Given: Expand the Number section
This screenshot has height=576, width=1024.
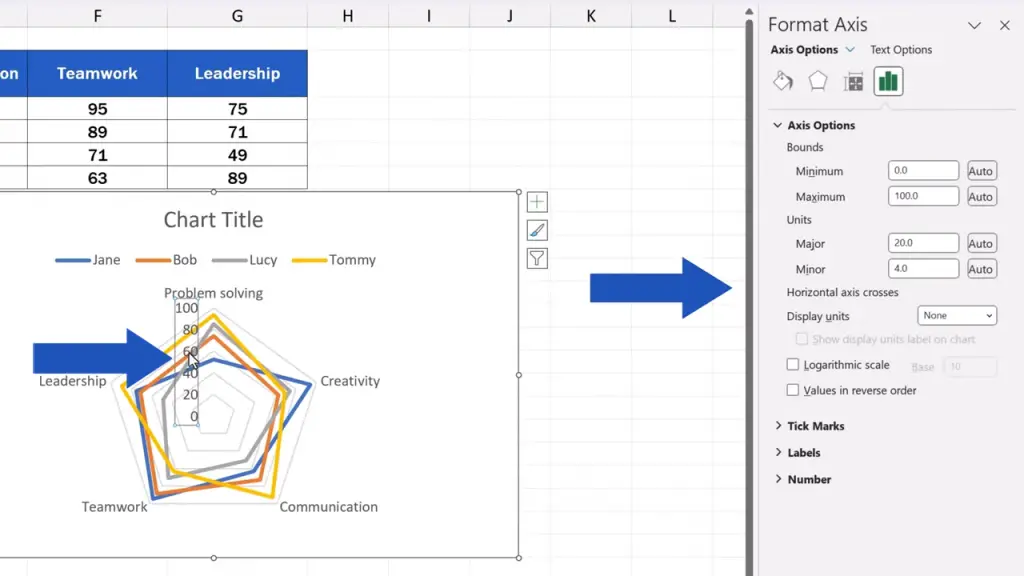Looking at the screenshot, I should pyautogui.click(x=778, y=479).
